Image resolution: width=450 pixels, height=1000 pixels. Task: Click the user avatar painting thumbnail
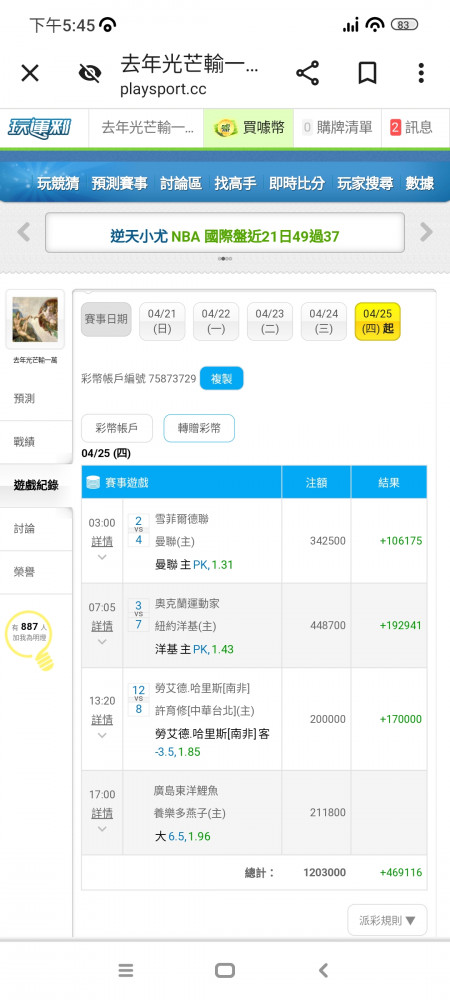coord(35,319)
